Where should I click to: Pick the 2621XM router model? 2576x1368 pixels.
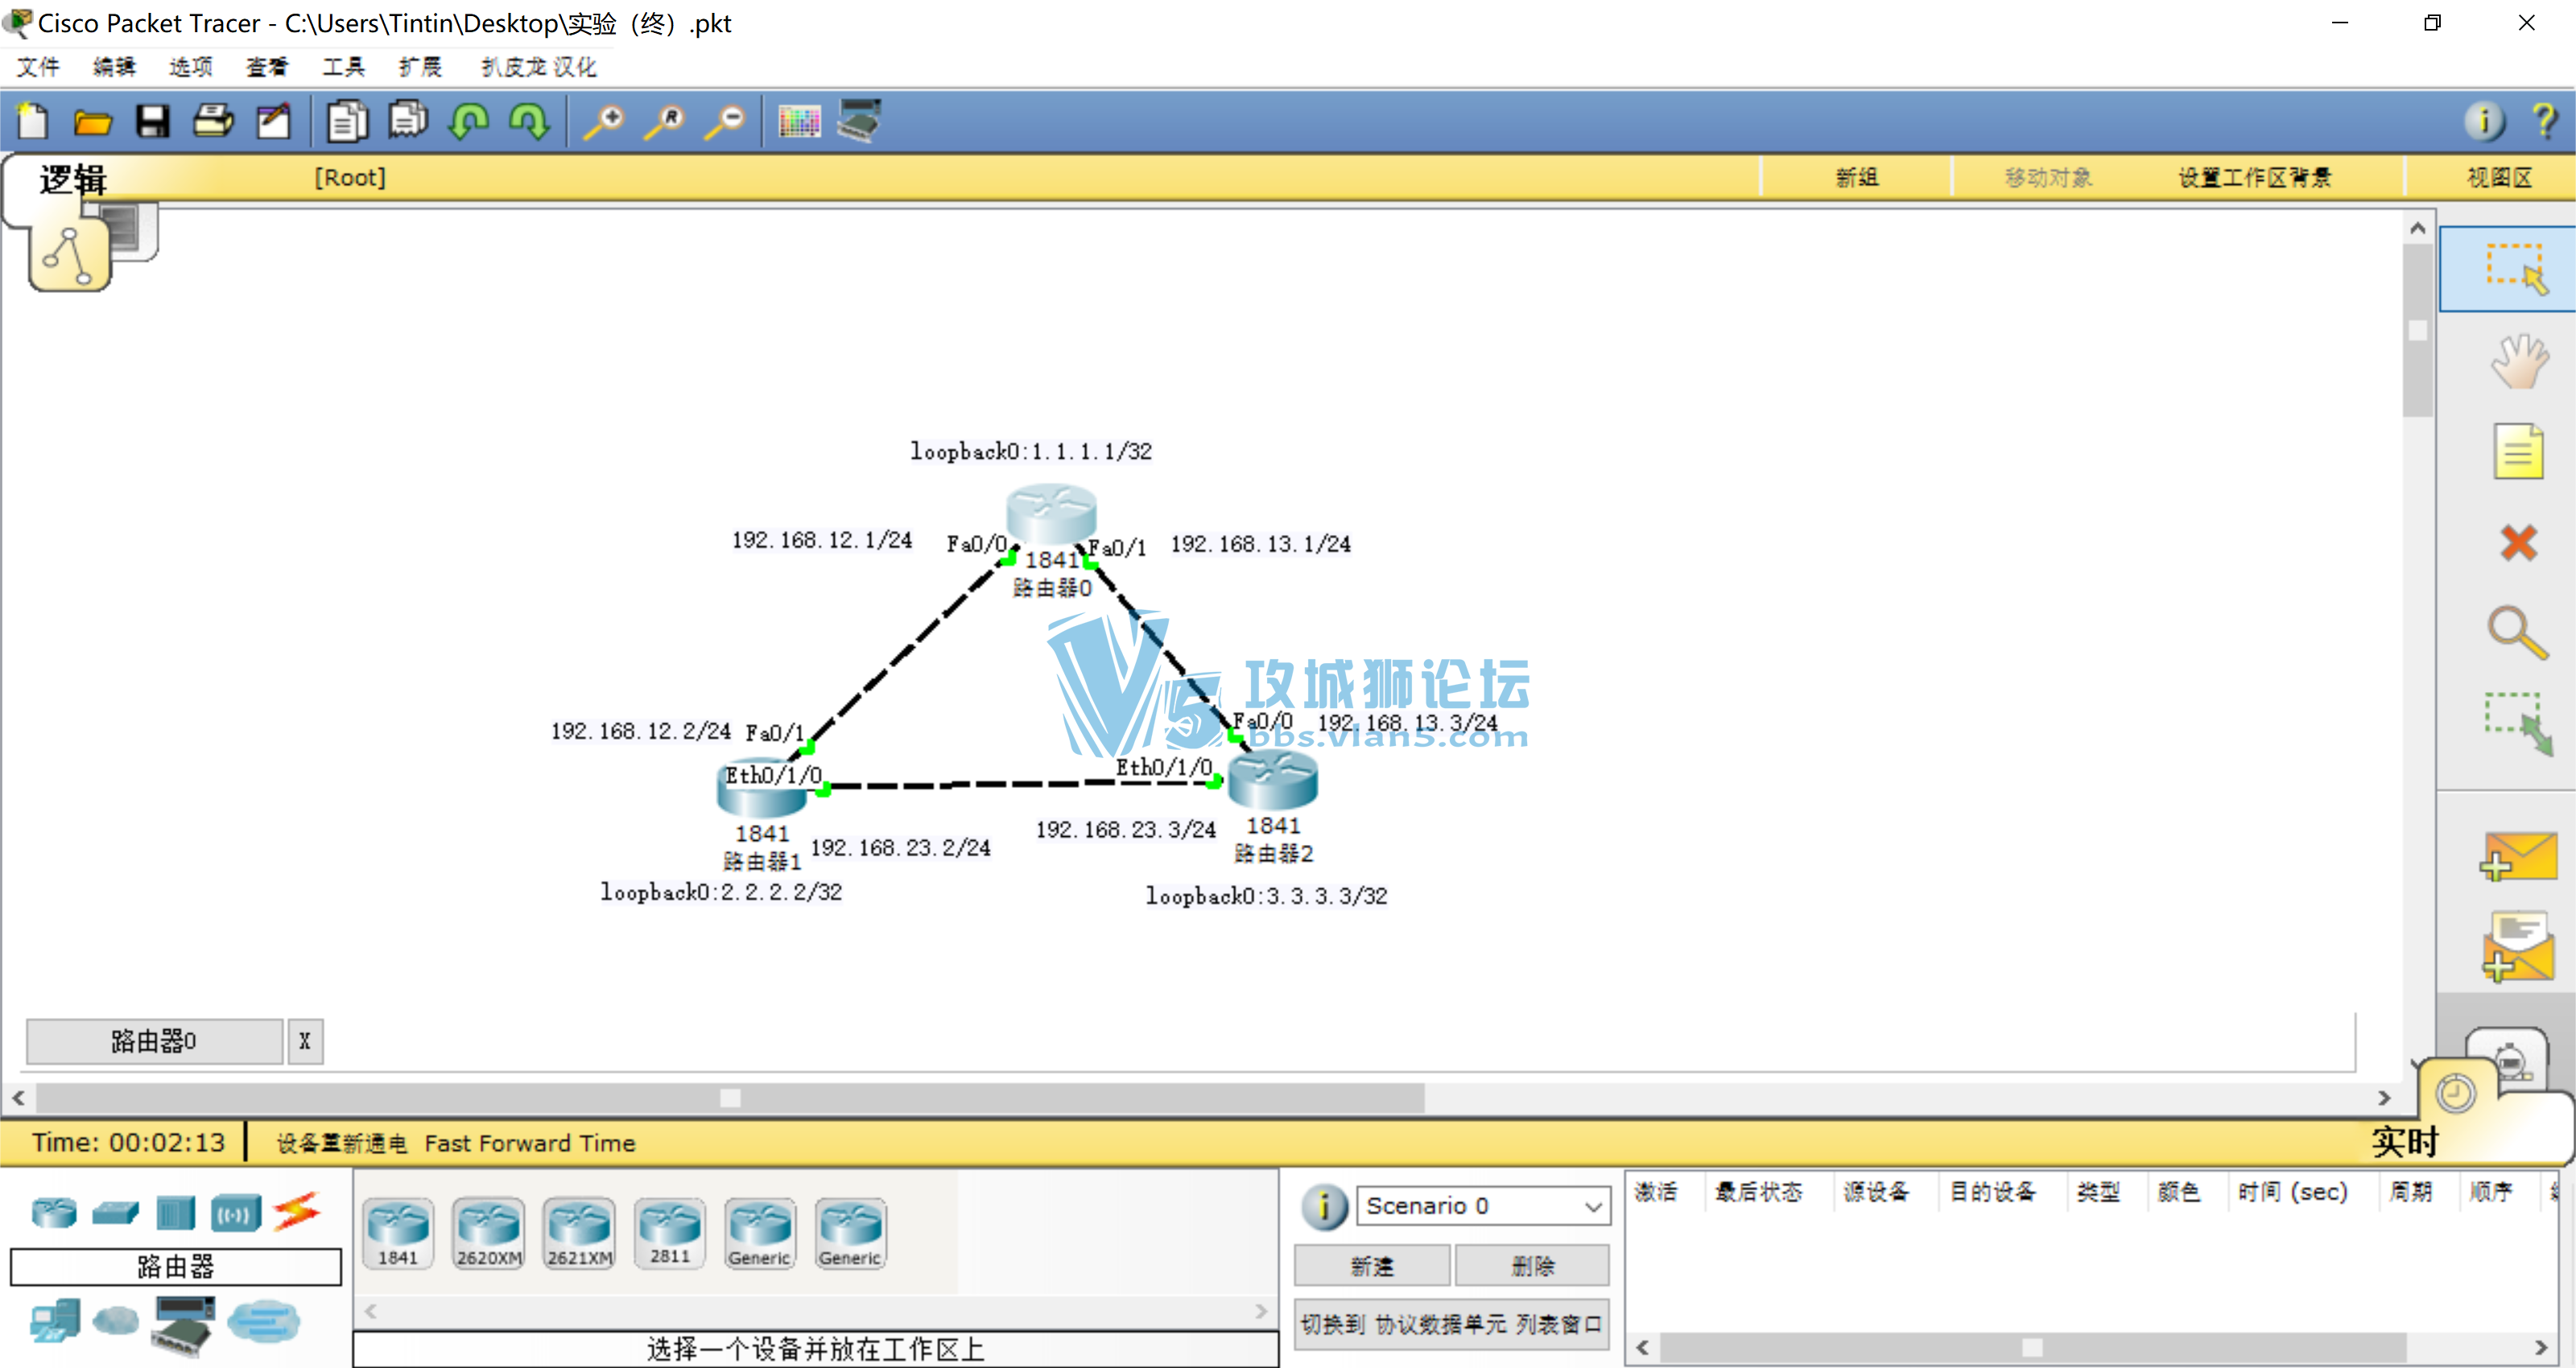(x=579, y=1233)
